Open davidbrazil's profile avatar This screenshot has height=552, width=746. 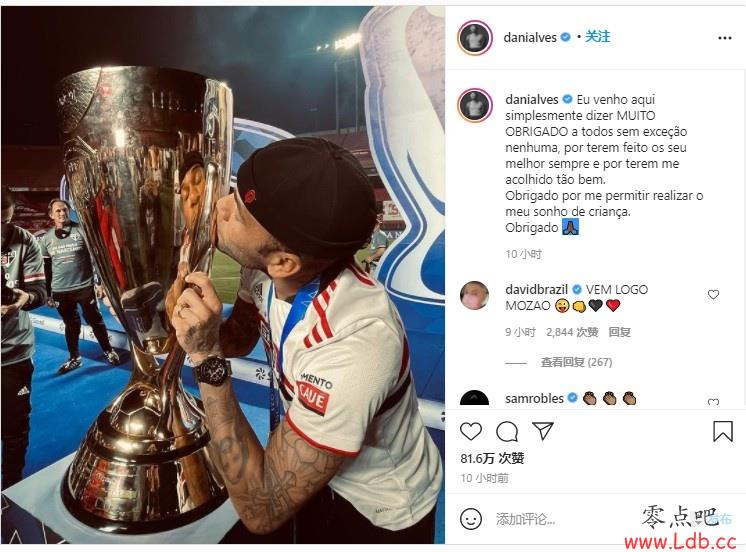[x=474, y=296]
